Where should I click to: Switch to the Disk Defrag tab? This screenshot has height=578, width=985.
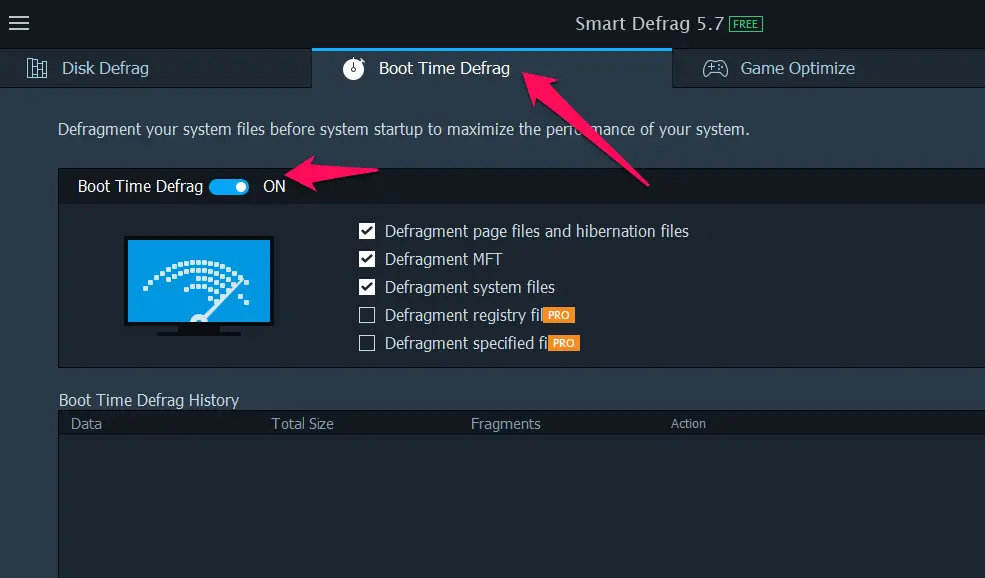coord(156,68)
